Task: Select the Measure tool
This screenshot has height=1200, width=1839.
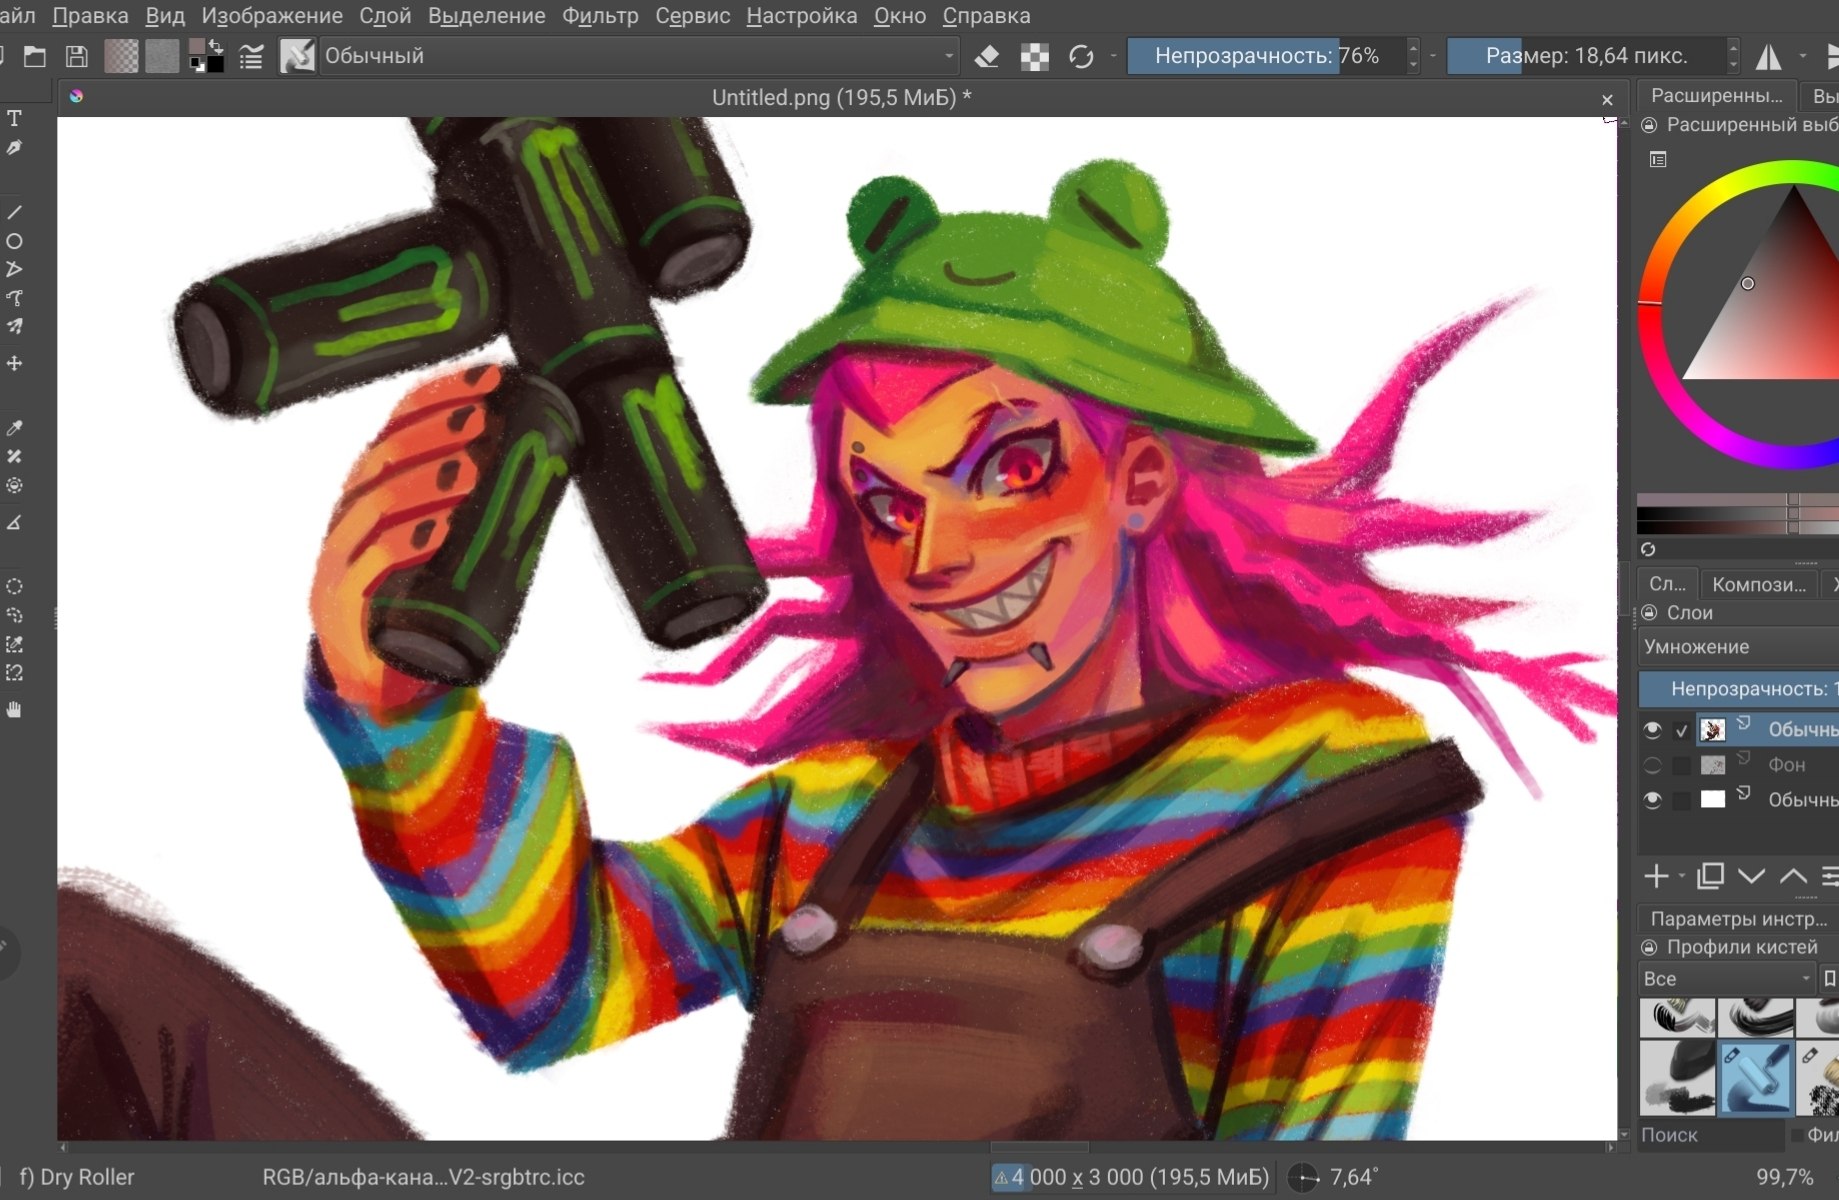Action: [x=14, y=522]
